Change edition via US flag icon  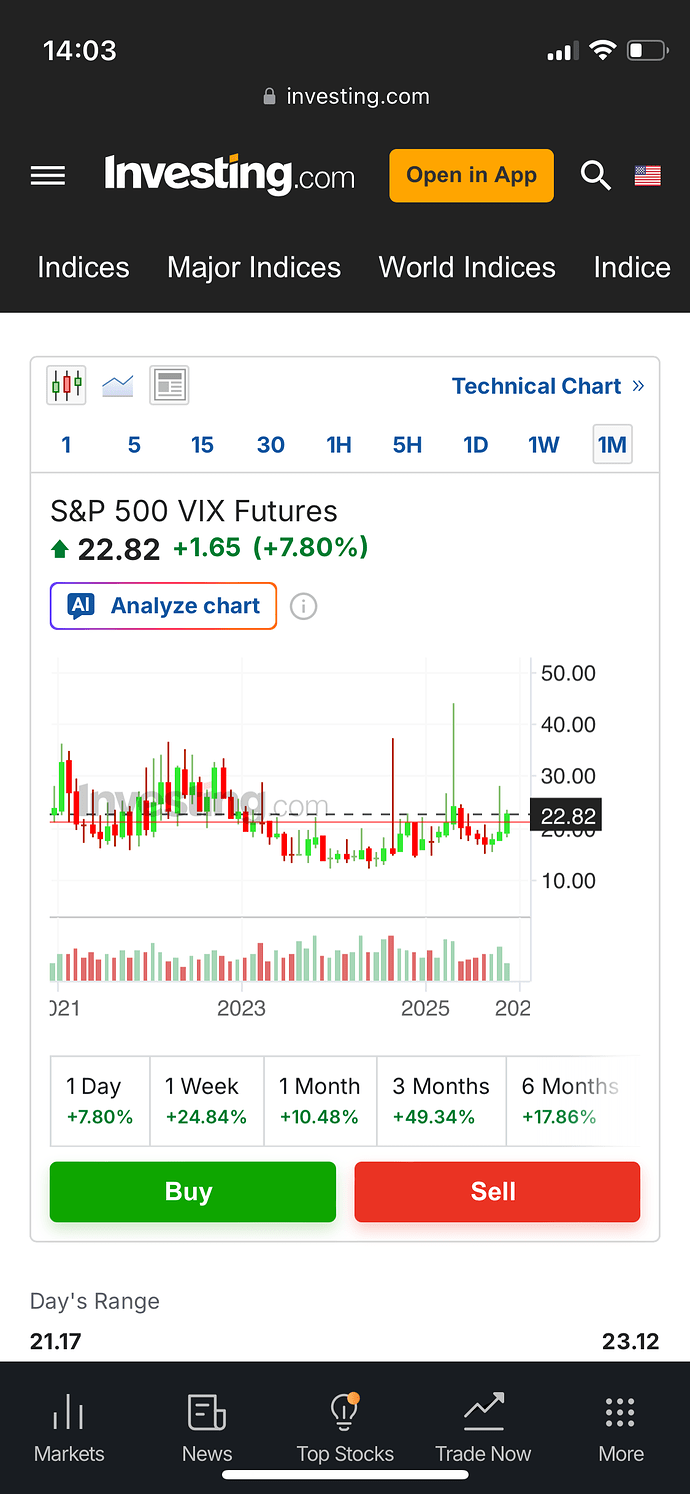648,176
